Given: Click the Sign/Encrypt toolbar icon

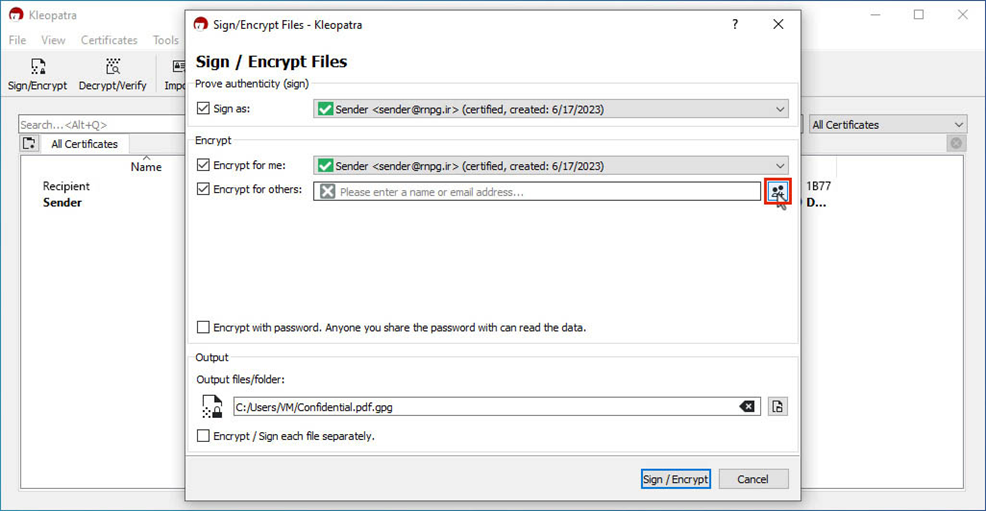Looking at the screenshot, I should point(38,75).
